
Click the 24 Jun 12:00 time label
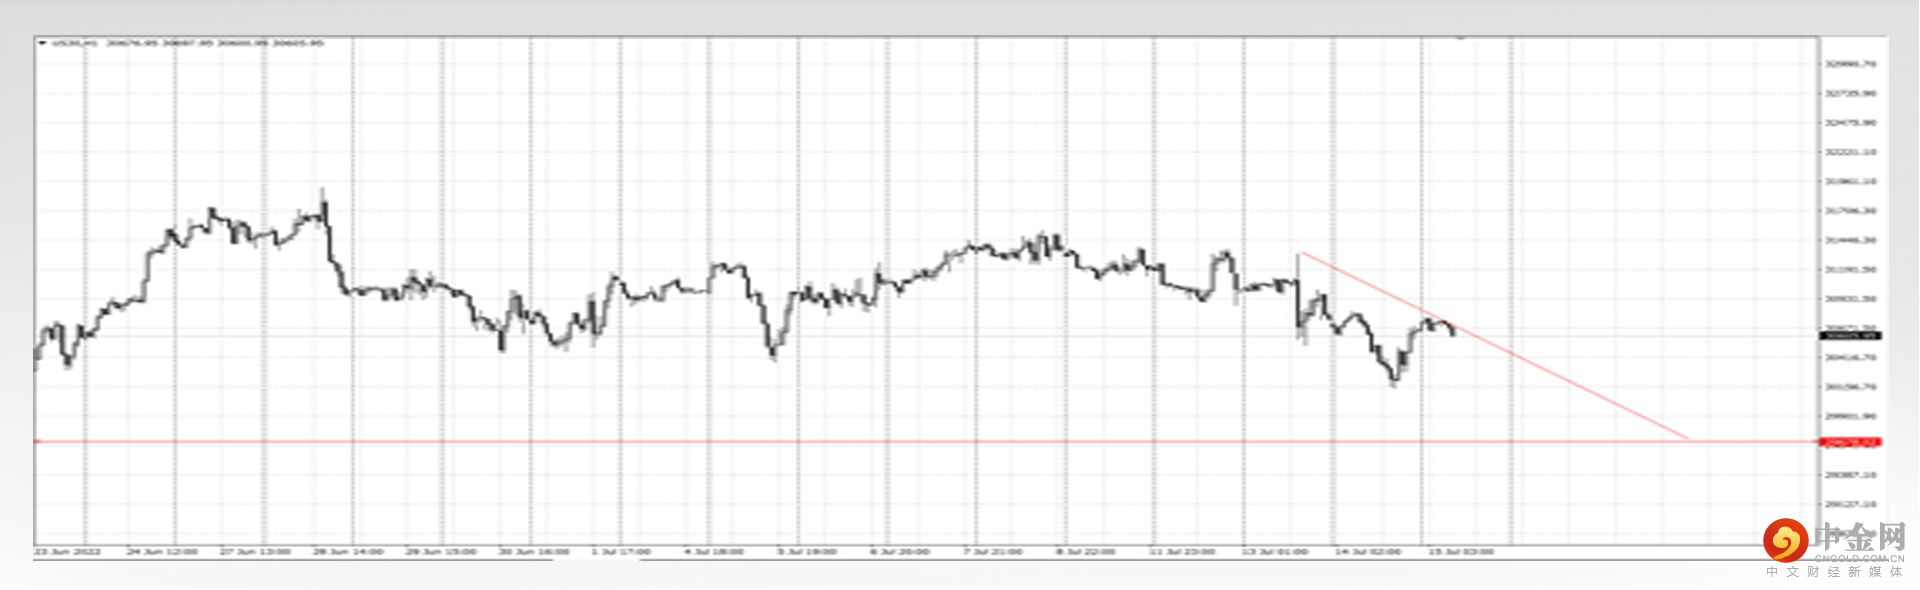[162, 552]
